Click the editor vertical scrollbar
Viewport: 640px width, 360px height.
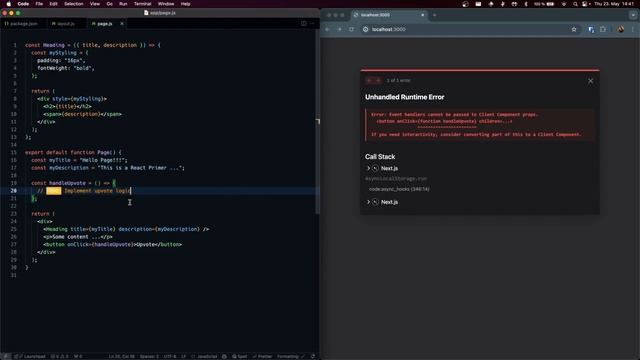[317, 122]
